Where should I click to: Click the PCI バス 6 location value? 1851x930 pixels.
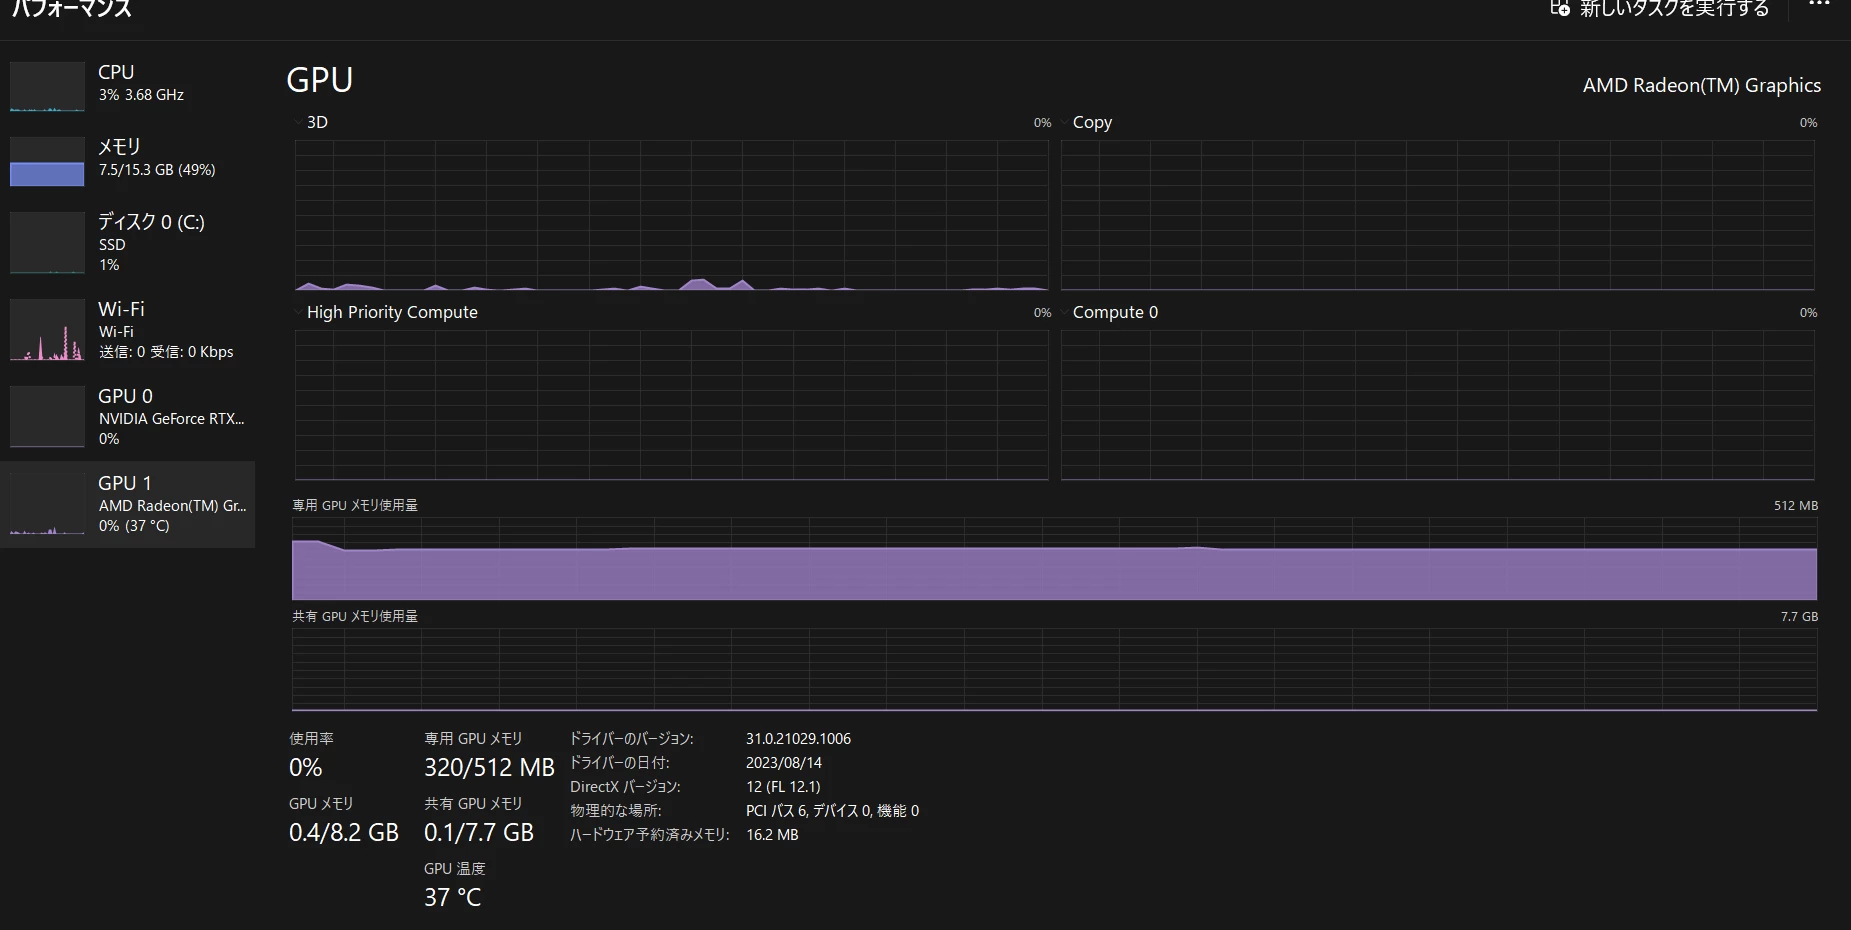[832, 811]
